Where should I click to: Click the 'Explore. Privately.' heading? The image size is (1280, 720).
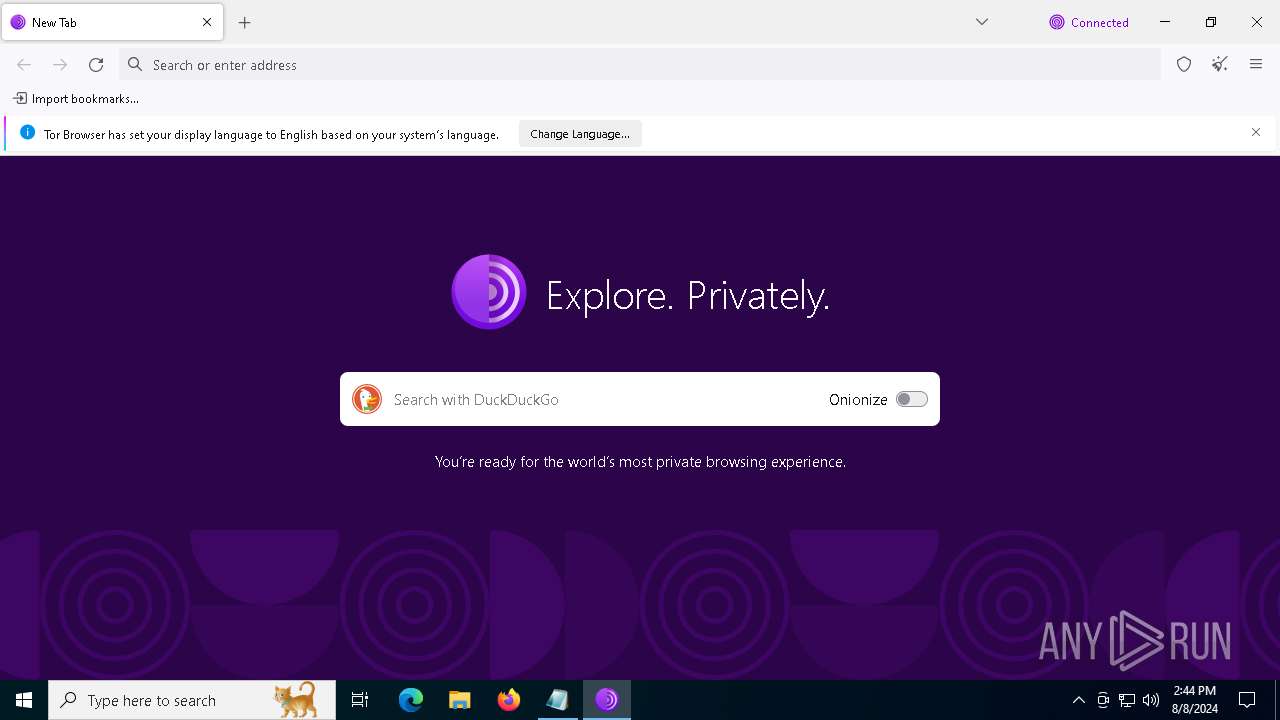pyautogui.click(x=688, y=295)
